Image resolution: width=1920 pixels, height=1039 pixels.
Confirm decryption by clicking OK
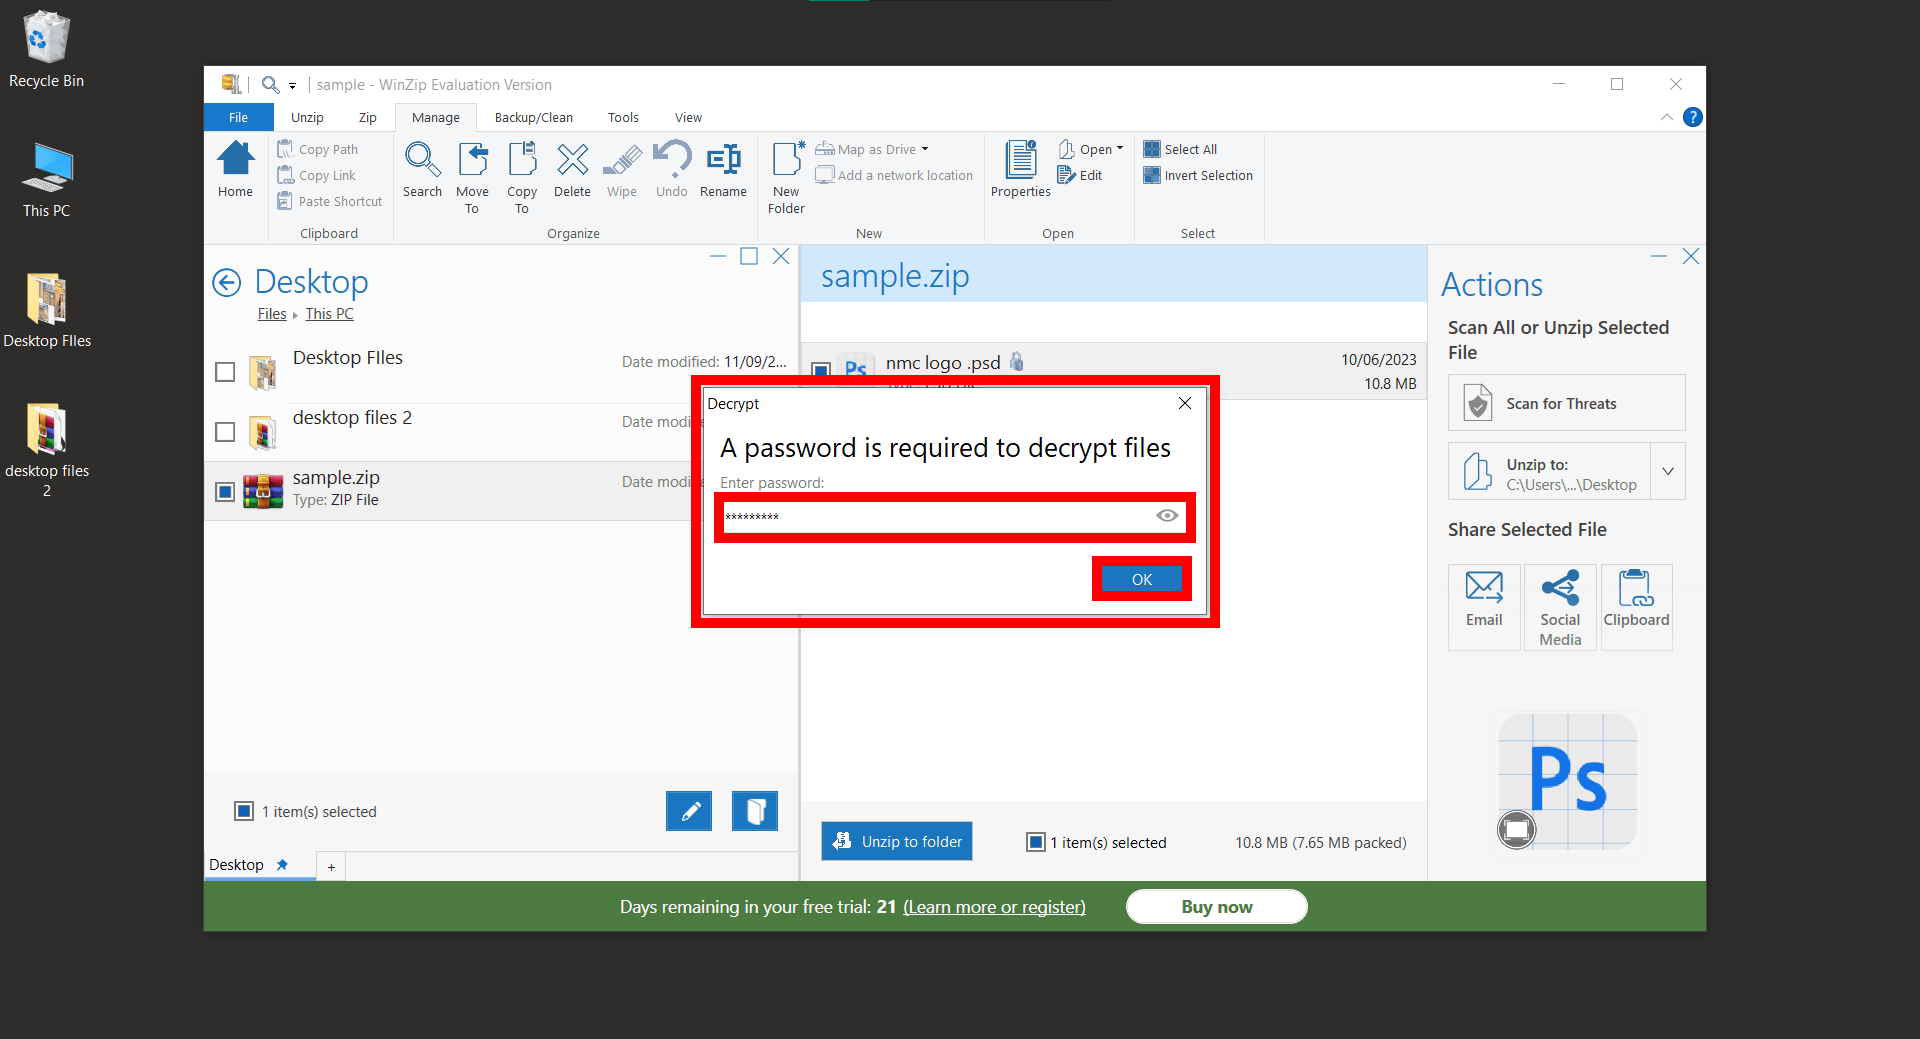pos(1141,579)
